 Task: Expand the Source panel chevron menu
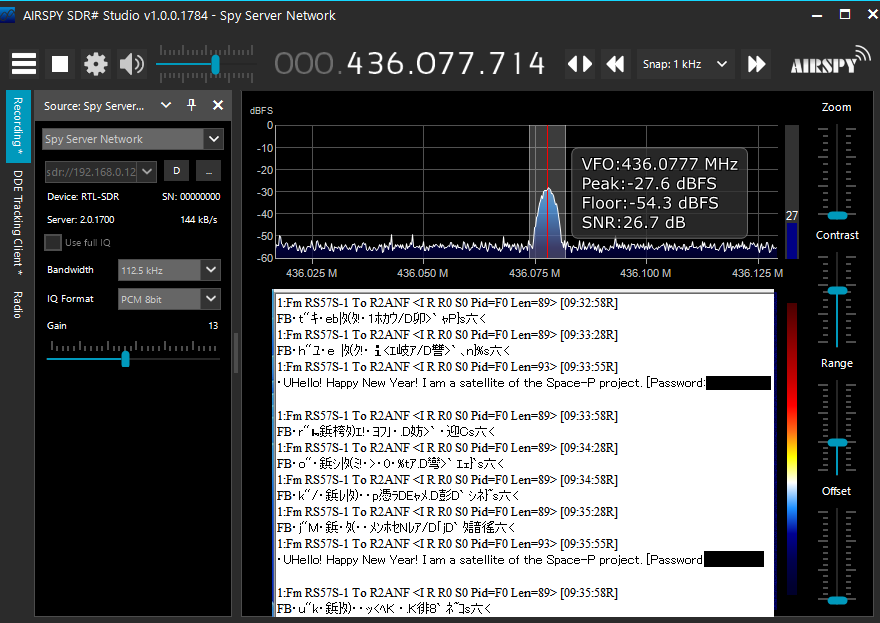pos(166,105)
